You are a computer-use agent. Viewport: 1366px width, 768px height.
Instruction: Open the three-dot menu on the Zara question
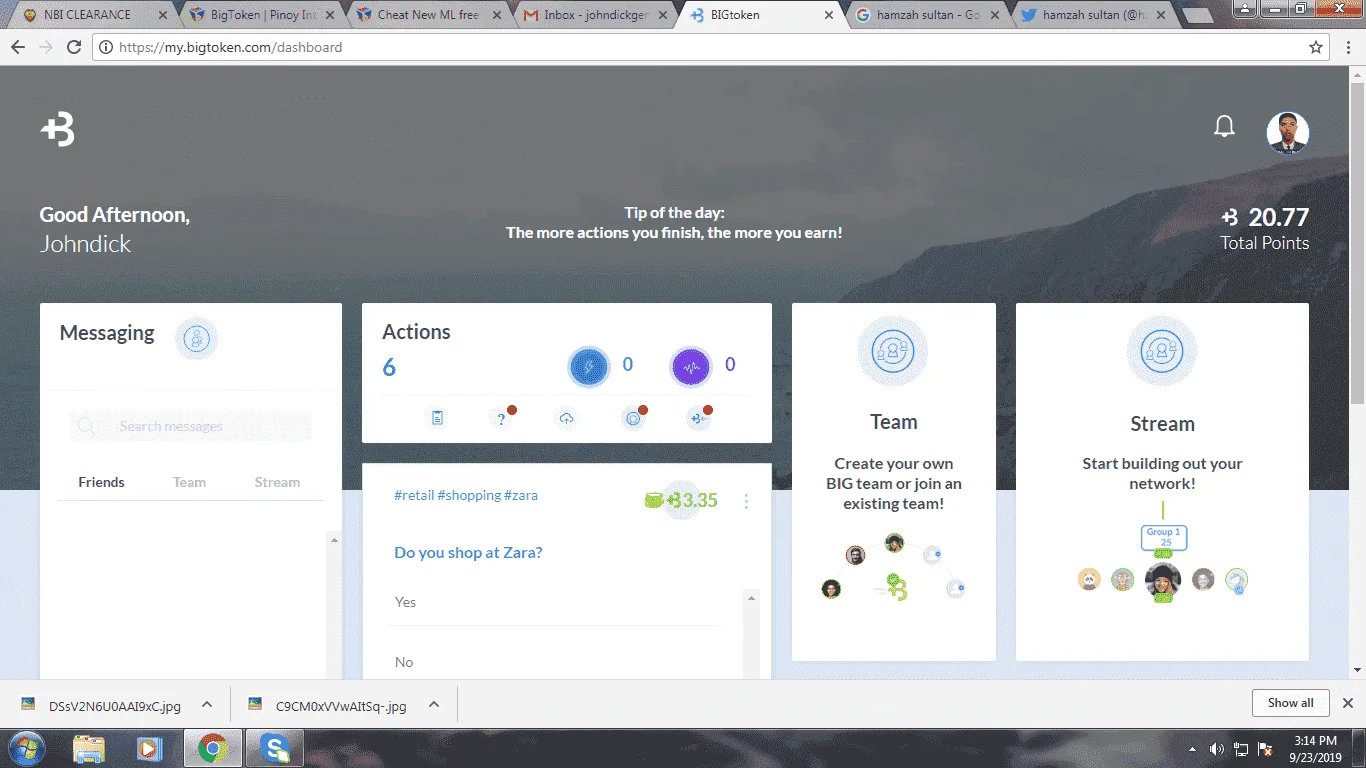pos(746,502)
